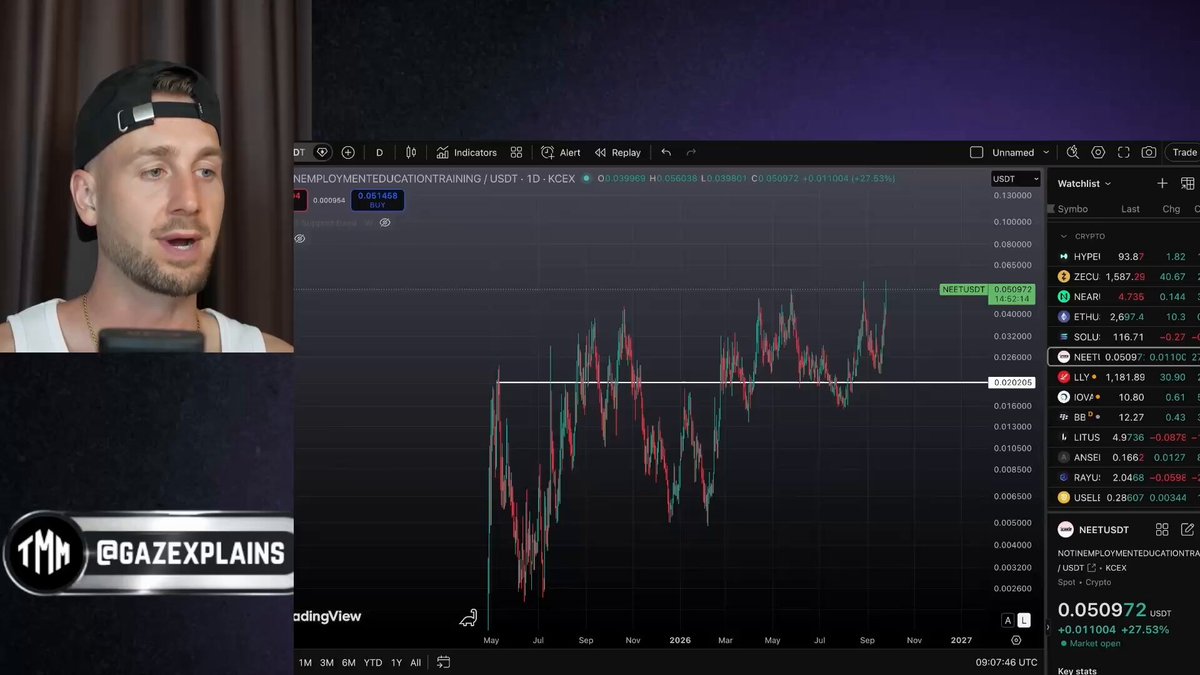Screen dimensions: 1200x675
Task: Select the 3M time range
Action: [327, 662]
